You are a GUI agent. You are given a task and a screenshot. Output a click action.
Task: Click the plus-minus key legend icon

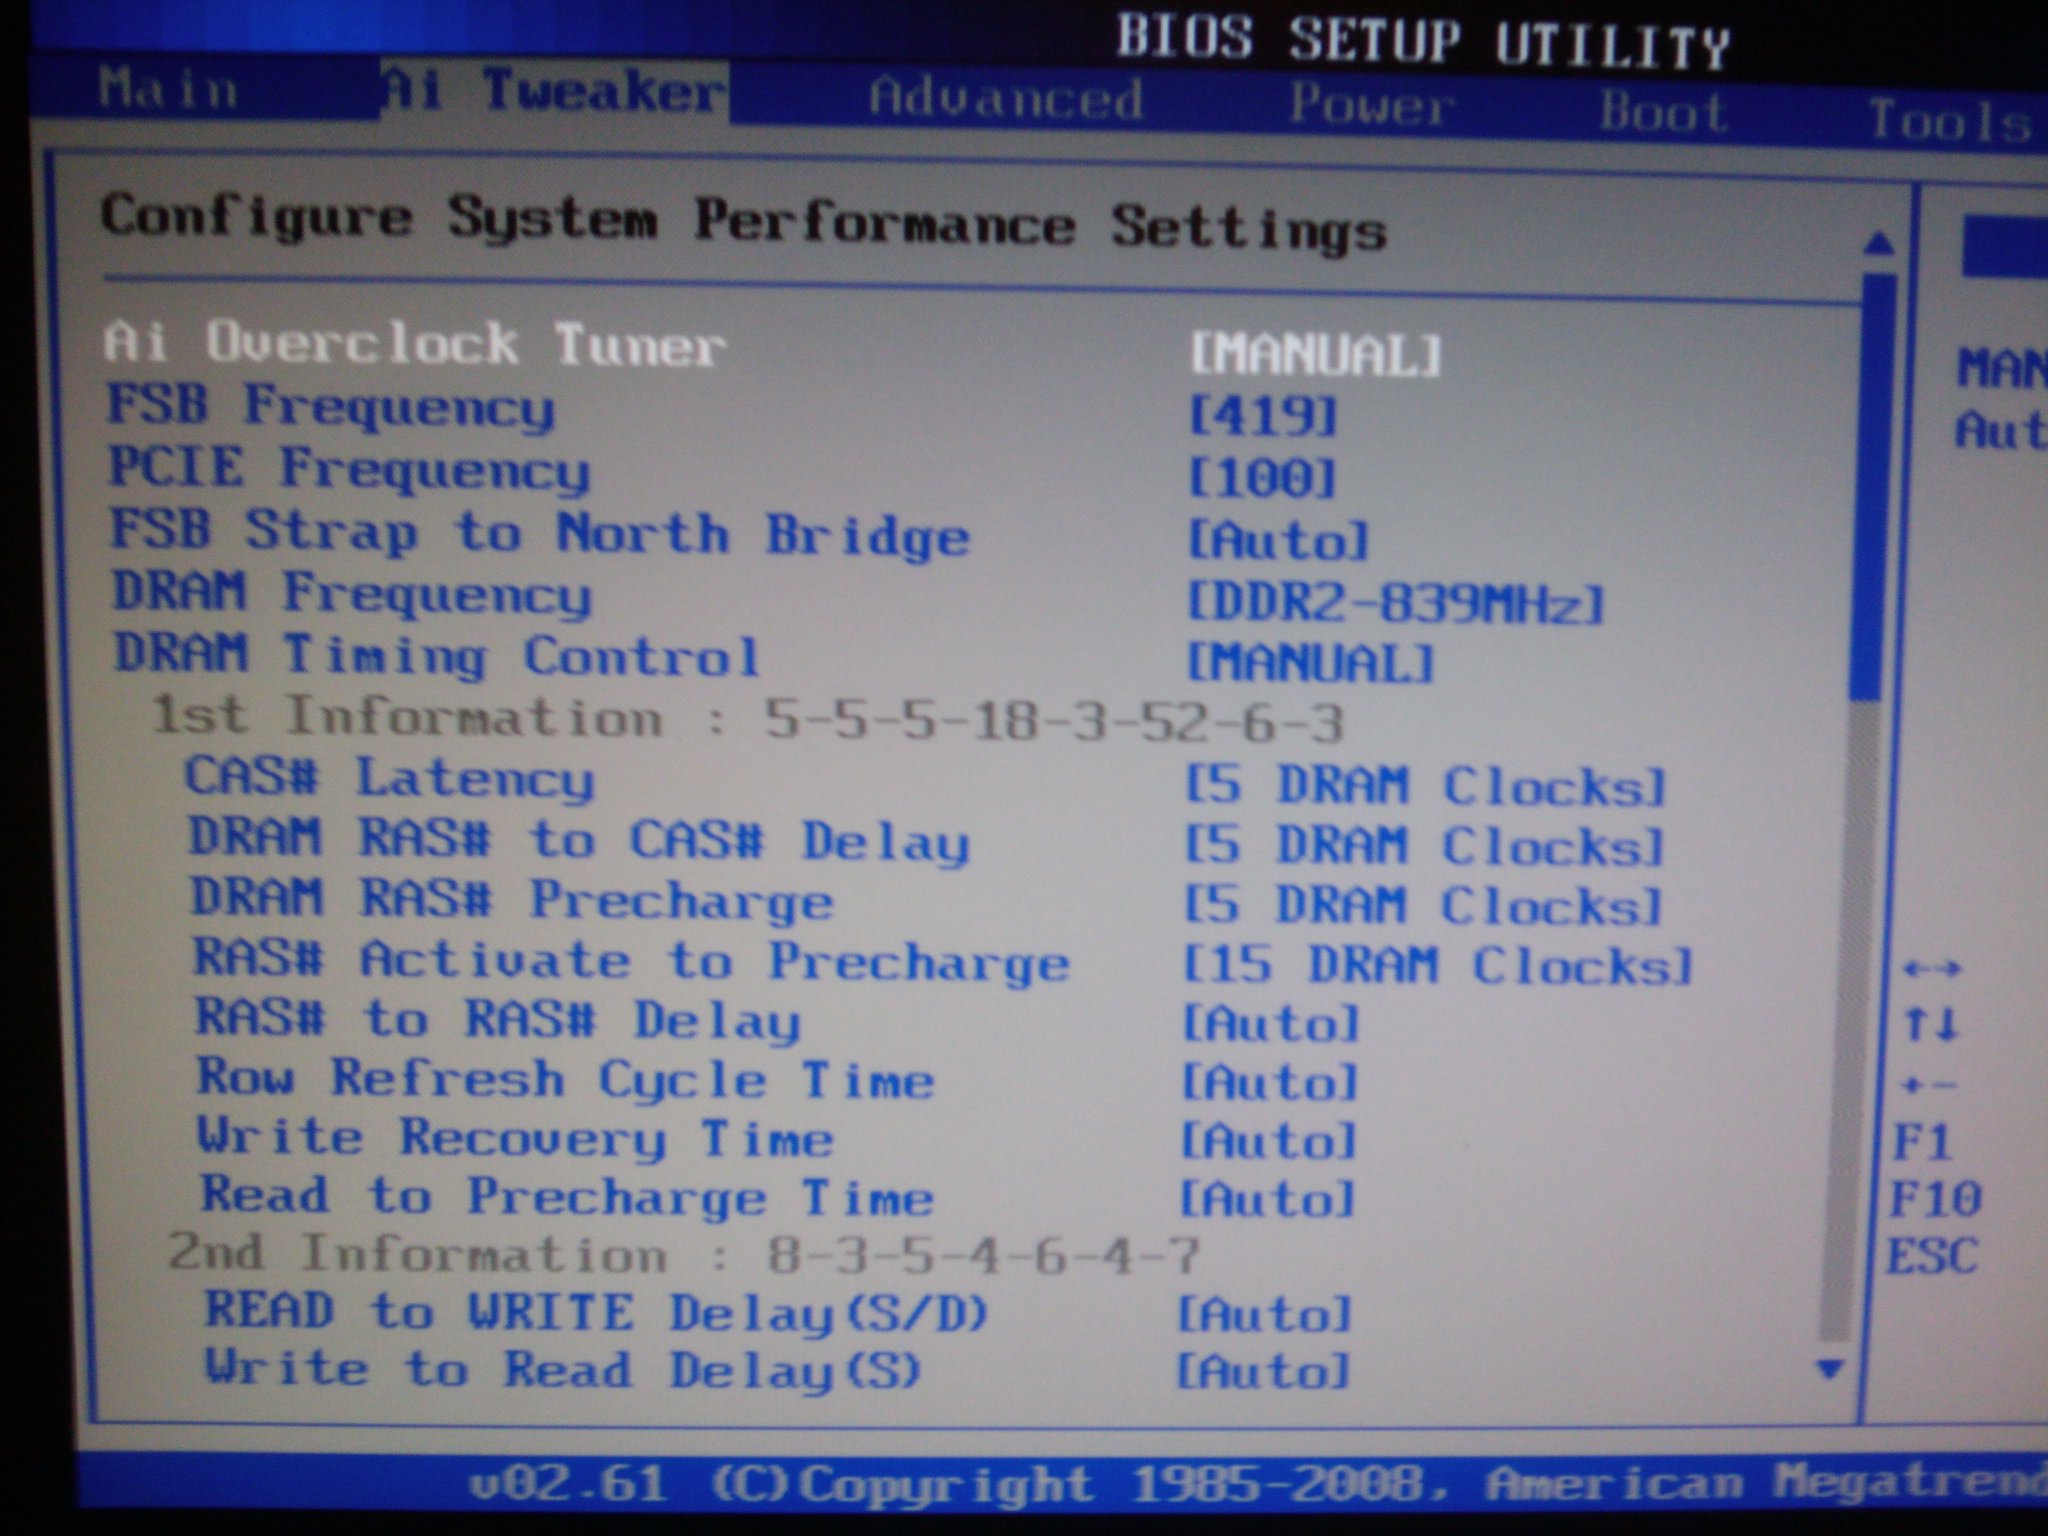point(1930,1084)
